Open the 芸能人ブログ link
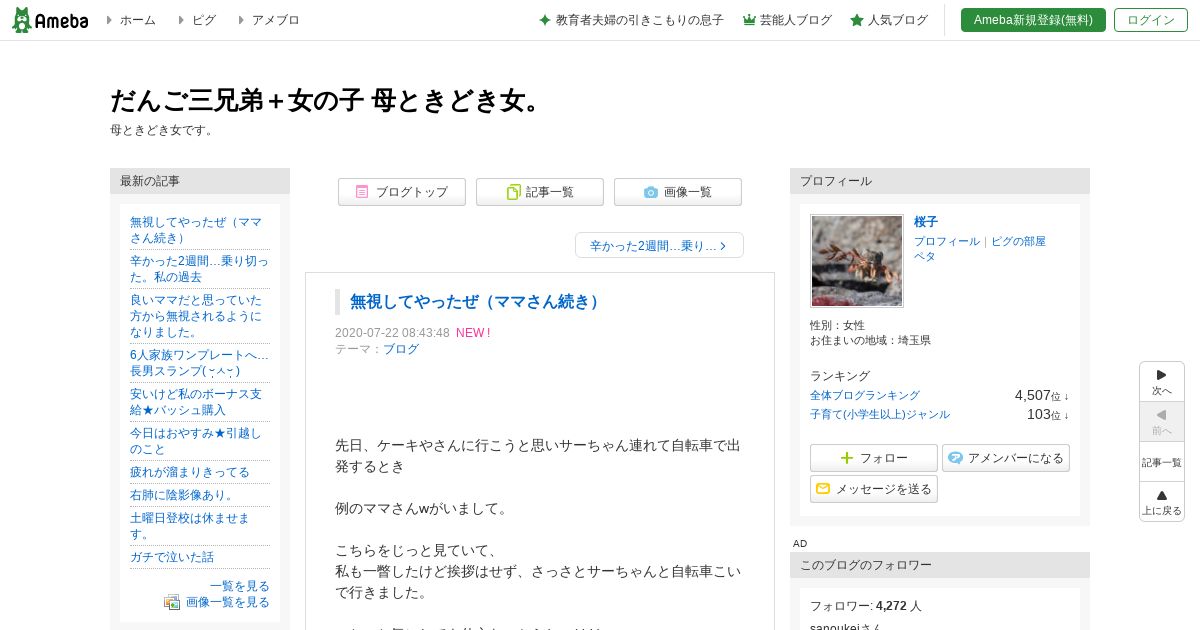This screenshot has width=1200, height=630. point(796,20)
